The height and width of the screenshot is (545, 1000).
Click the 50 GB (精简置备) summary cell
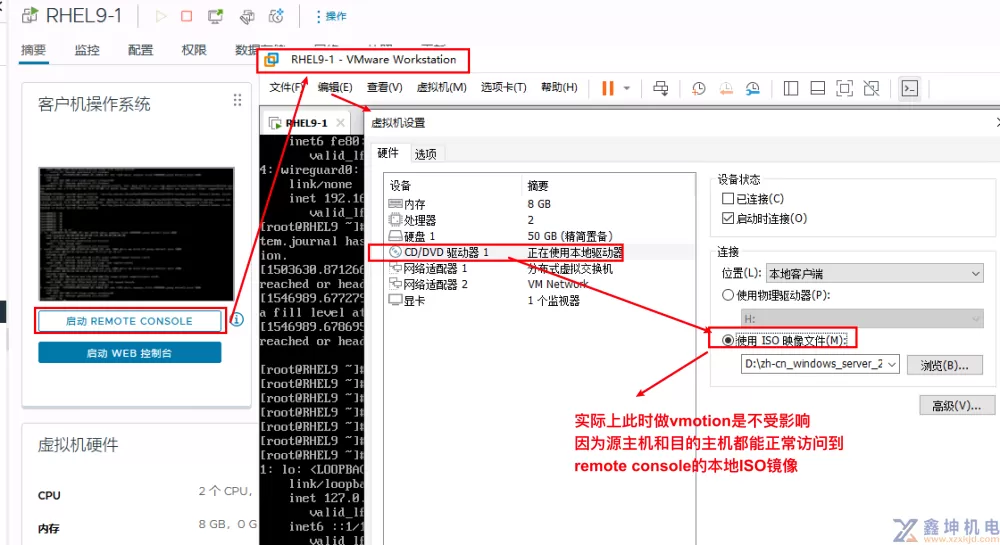pos(570,236)
